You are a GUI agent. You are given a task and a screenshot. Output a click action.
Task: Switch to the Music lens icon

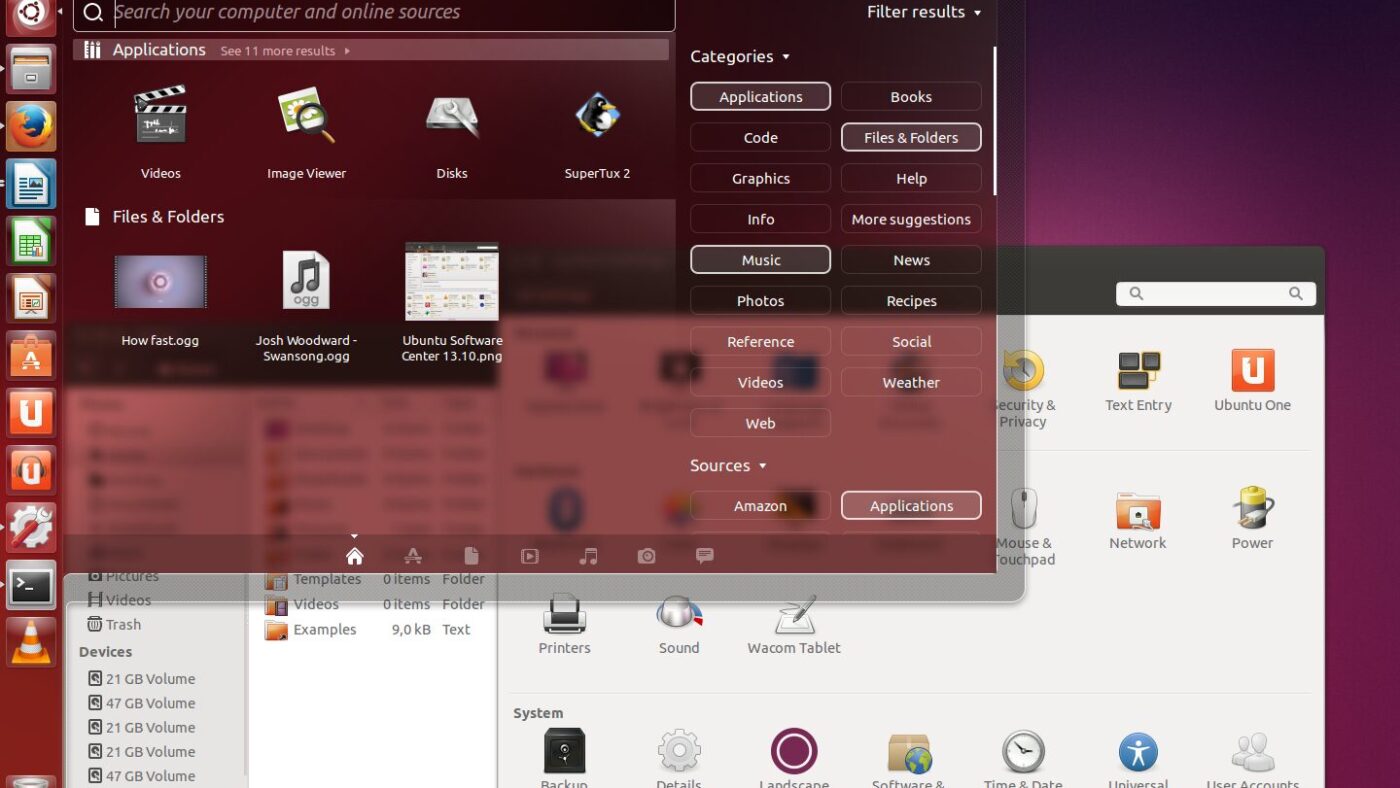click(588, 556)
